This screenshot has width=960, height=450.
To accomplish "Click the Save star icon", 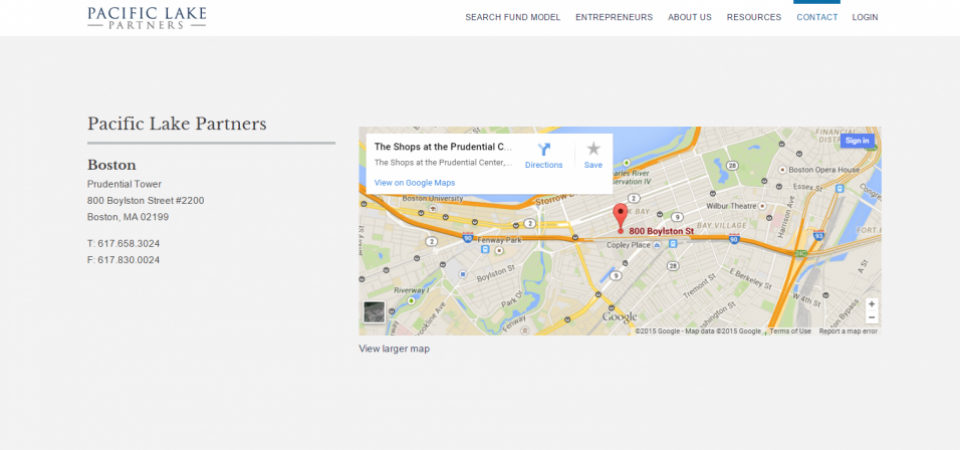I will click(x=593, y=149).
